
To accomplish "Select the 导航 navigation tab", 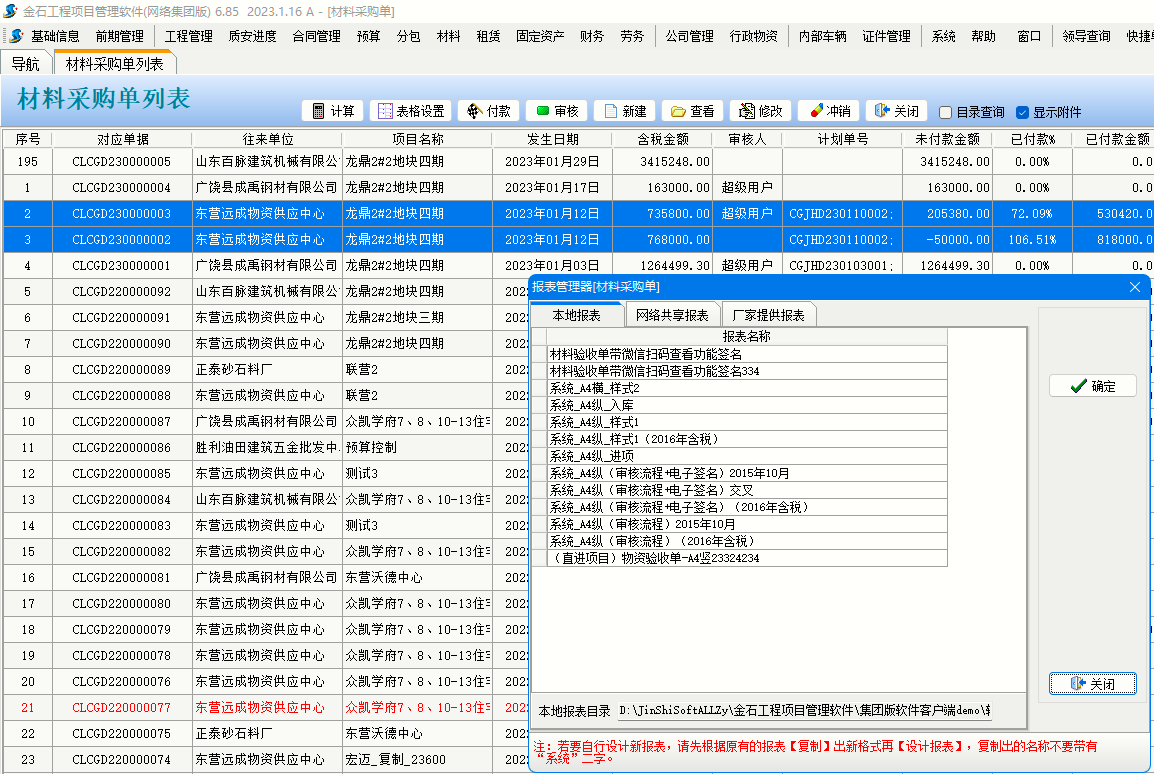I will point(26,64).
